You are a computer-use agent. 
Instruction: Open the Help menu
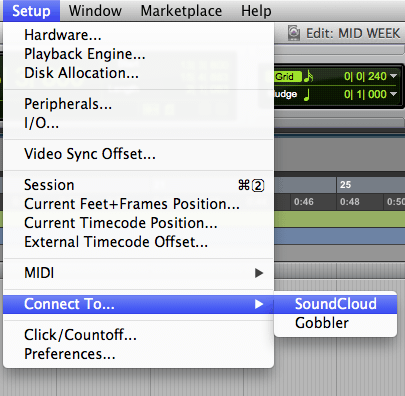pyautogui.click(x=256, y=11)
